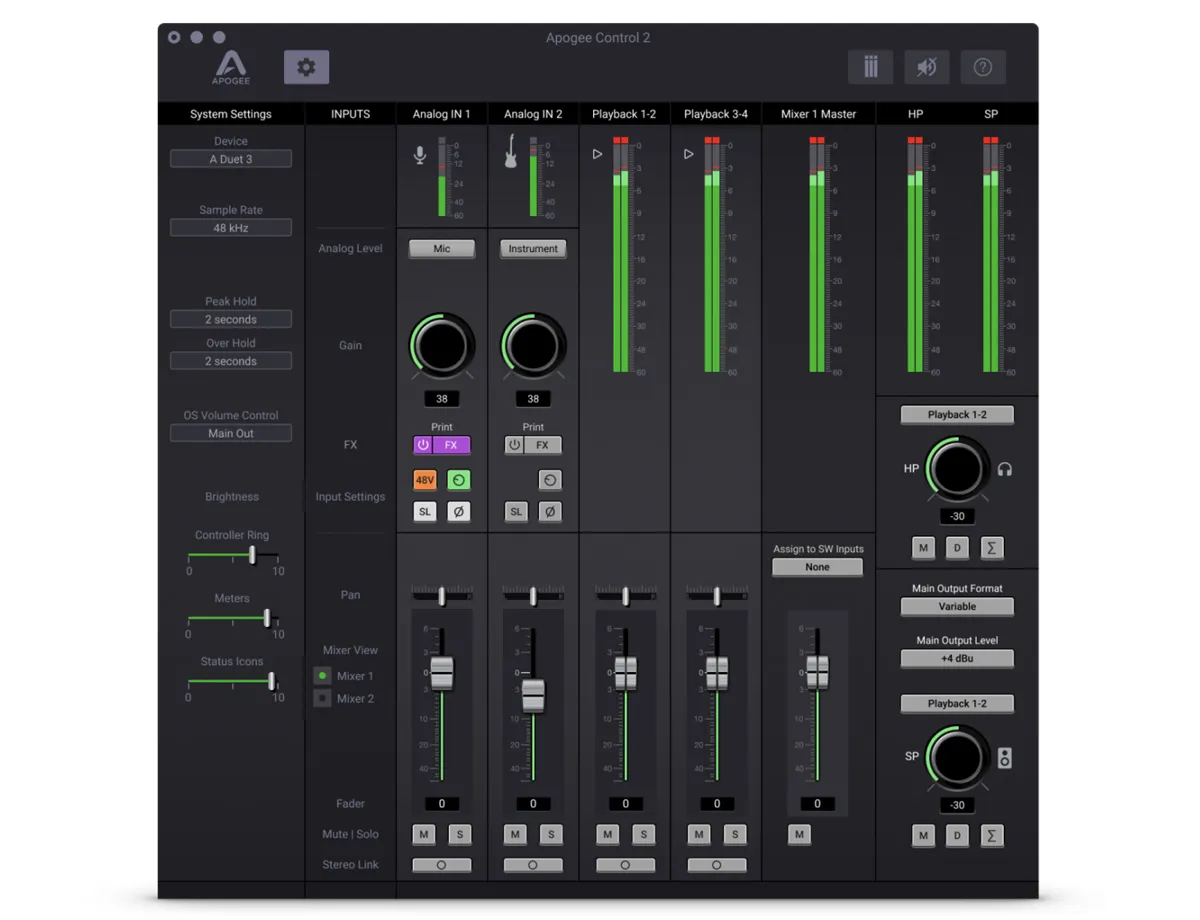Open help with the question mark icon
This screenshot has width=1200, height=920.
coord(983,67)
